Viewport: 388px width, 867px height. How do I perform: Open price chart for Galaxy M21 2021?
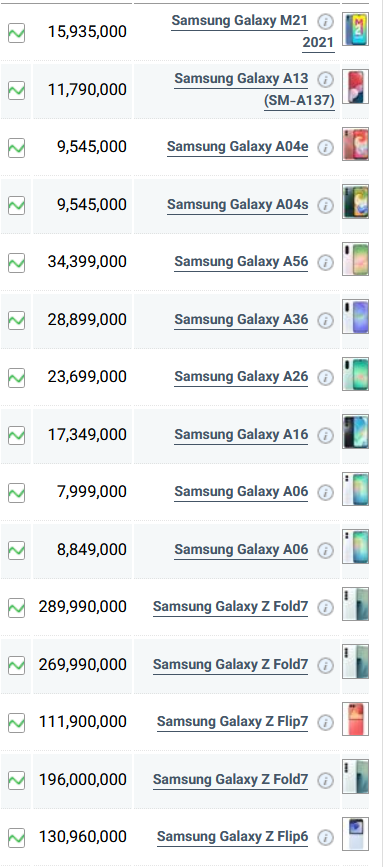(x=17, y=33)
